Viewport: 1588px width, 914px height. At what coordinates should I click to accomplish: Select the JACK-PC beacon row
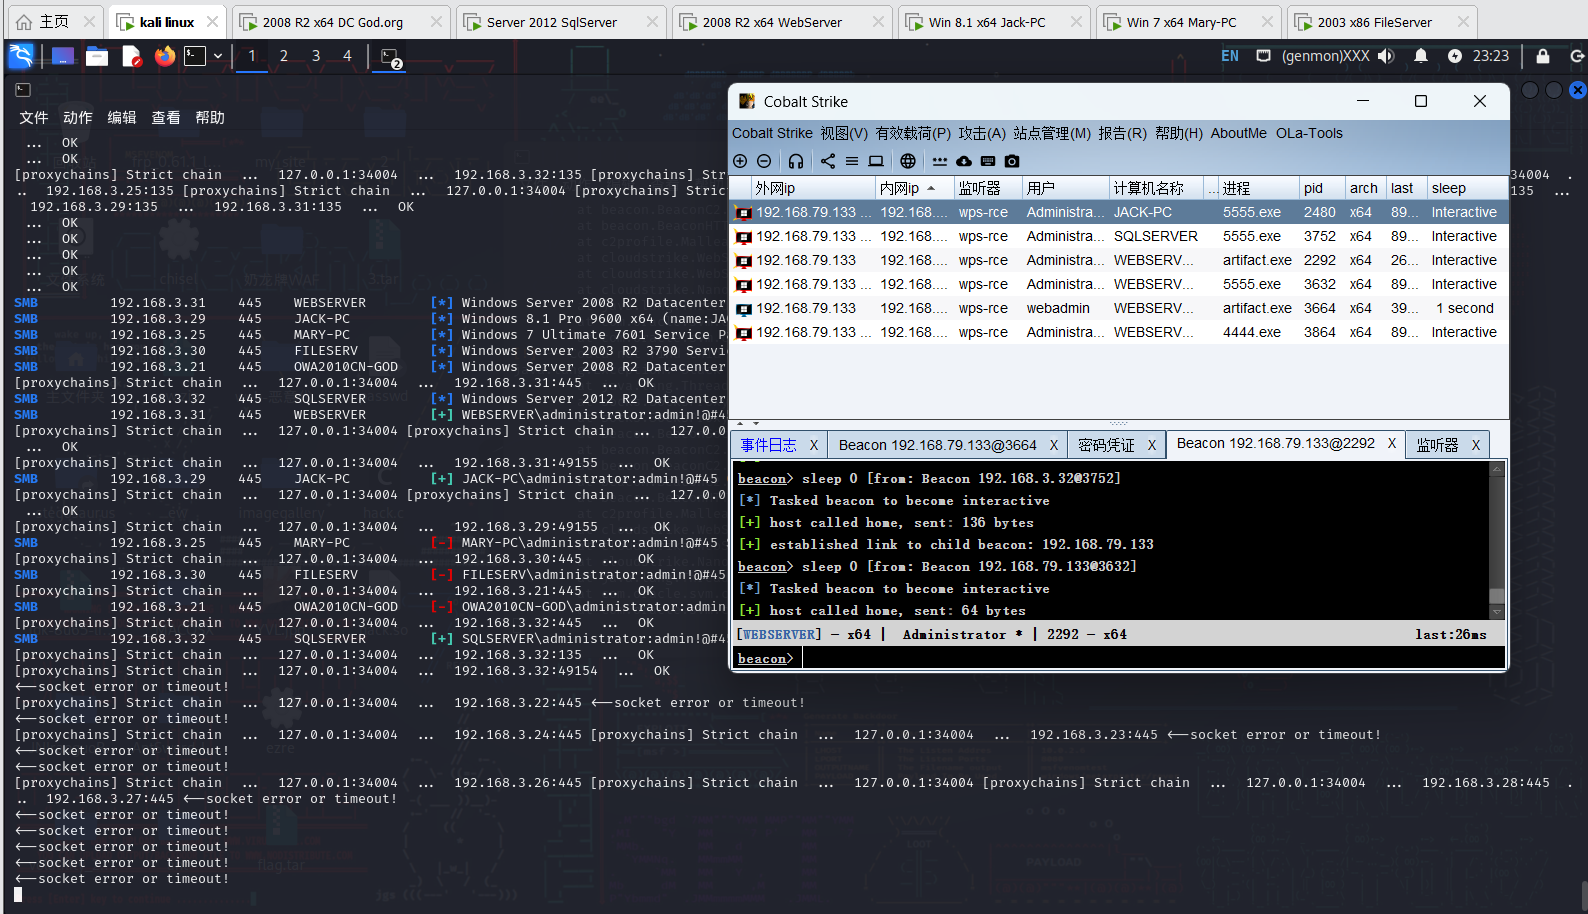coord(1118,212)
